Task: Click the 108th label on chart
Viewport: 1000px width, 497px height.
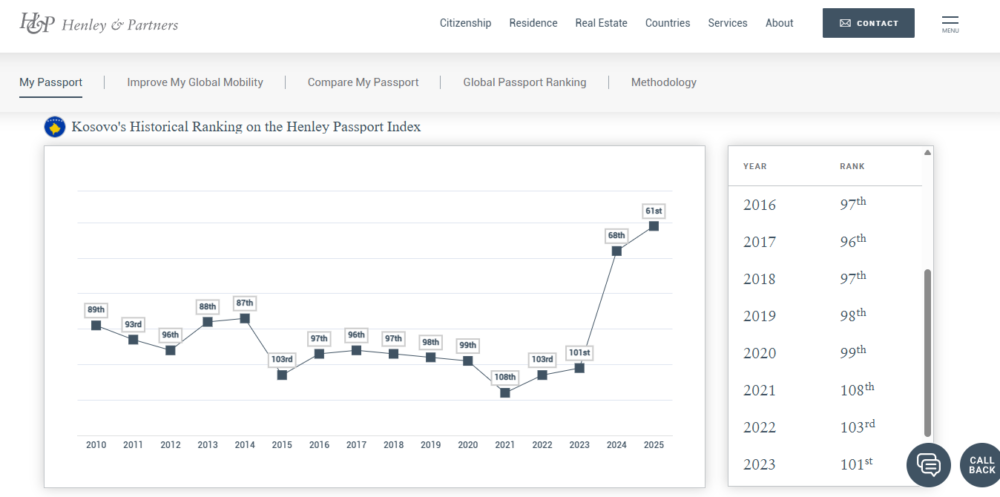Action: click(505, 377)
